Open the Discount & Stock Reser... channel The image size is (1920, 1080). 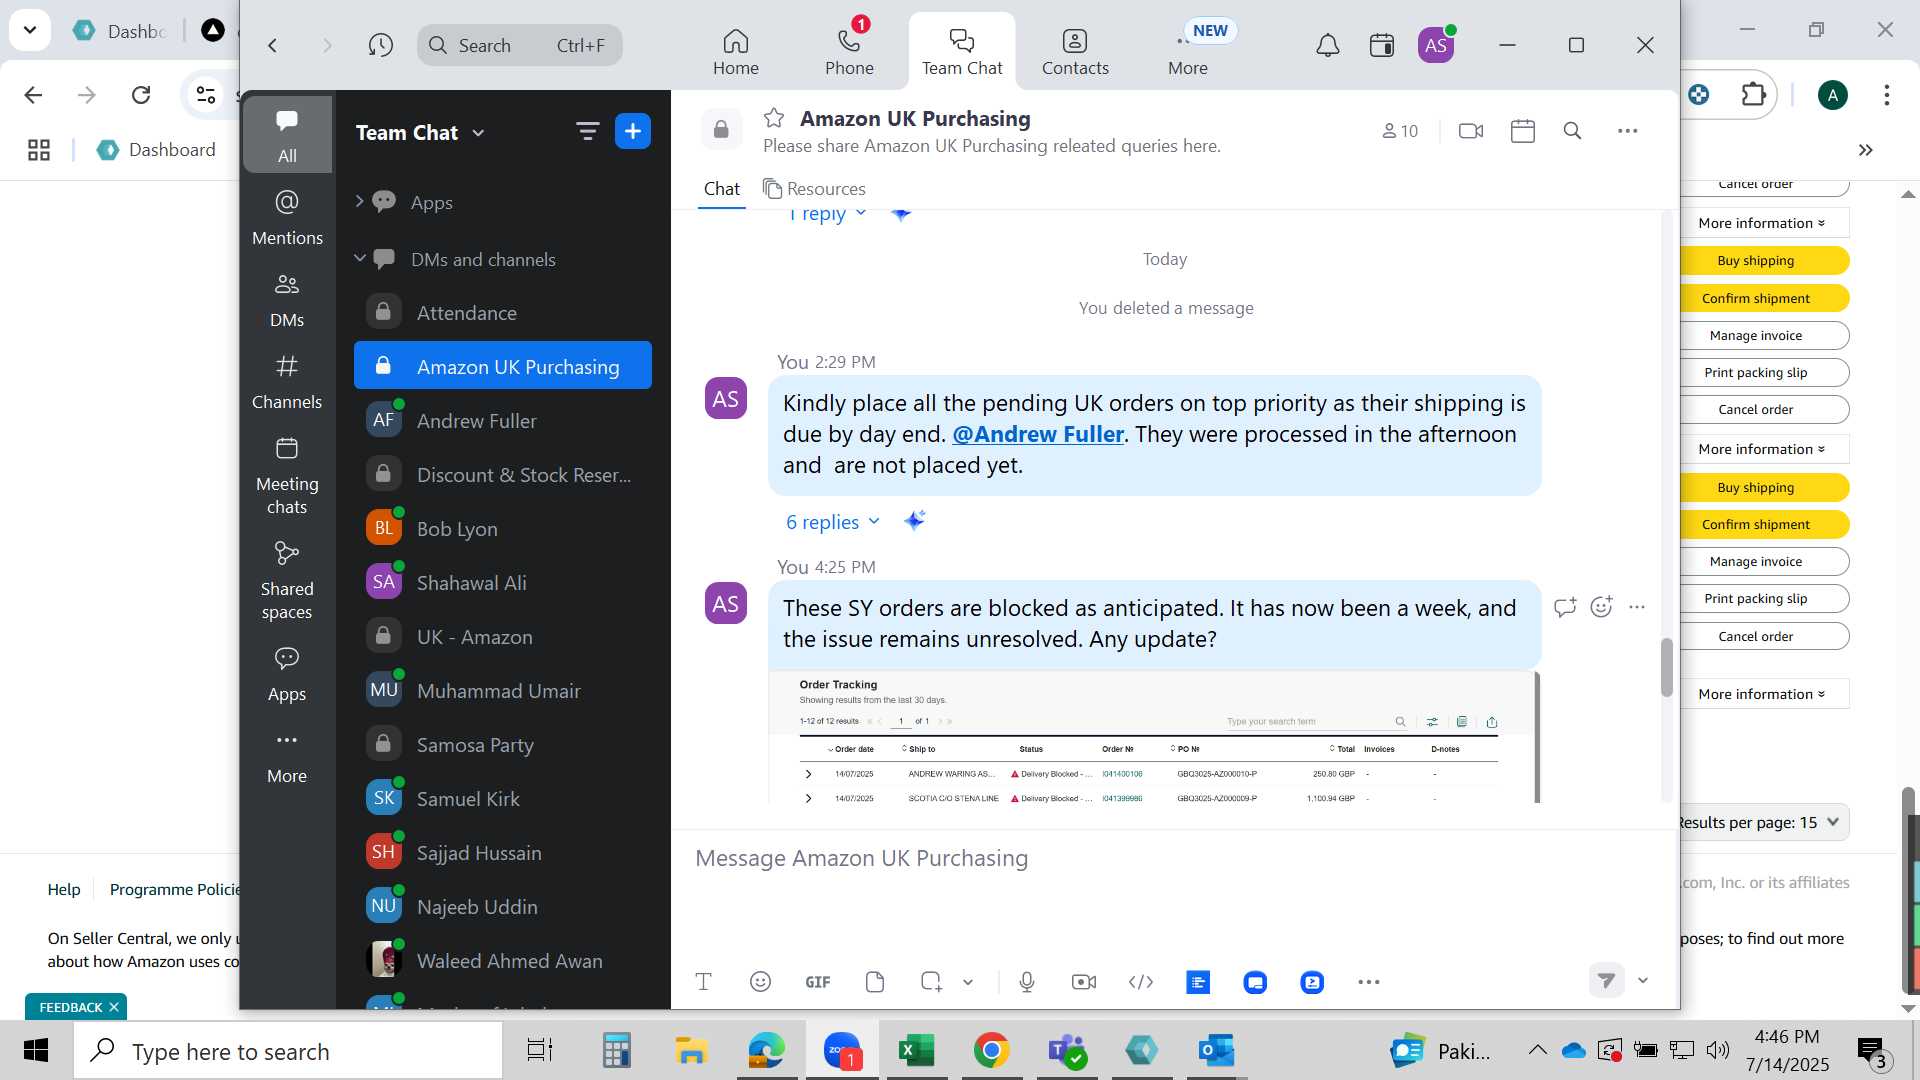pos(503,475)
